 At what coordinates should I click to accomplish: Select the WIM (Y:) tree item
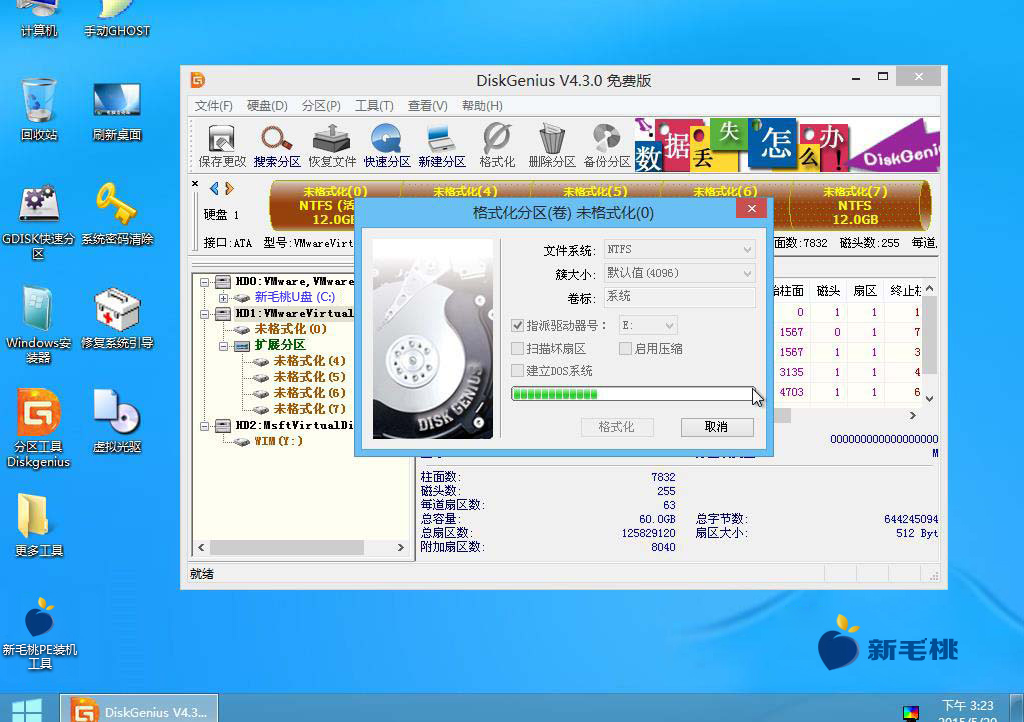click(278, 441)
